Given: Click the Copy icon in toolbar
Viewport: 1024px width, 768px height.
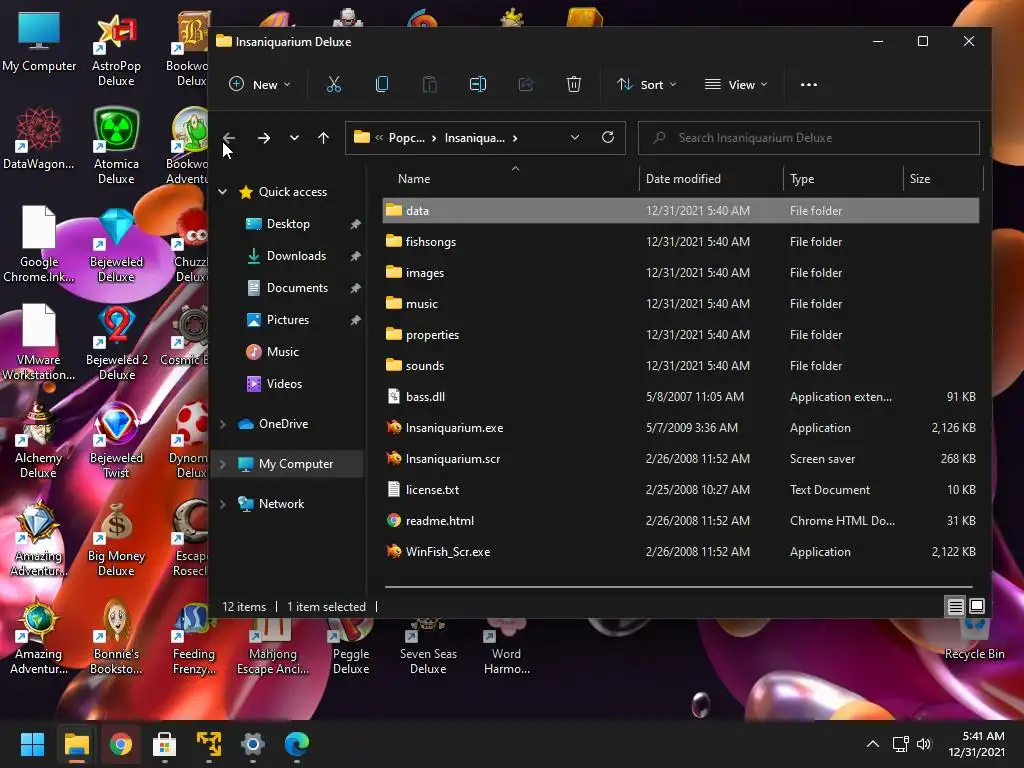Looking at the screenshot, I should pyautogui.click(x=382, y=84).
